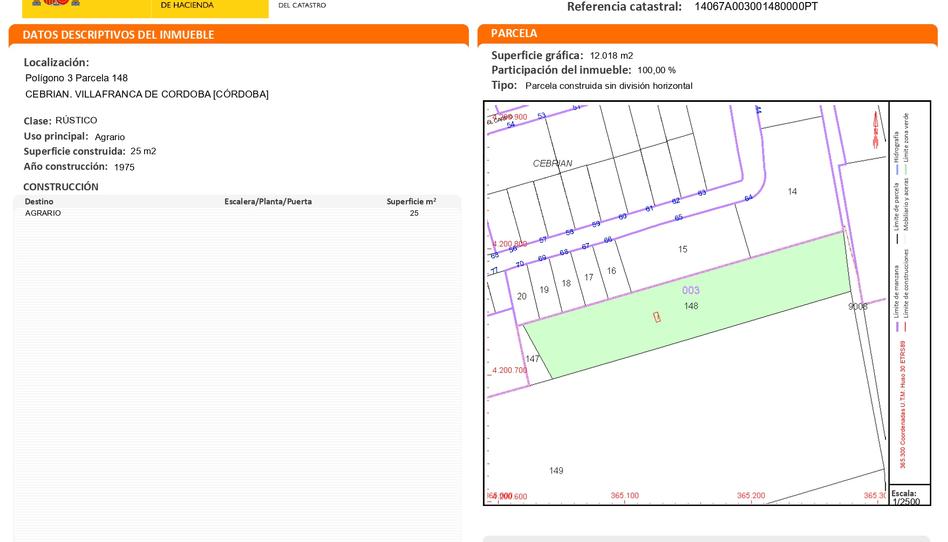The width and height of the screenshot is (948, 542).
Task: Click the CEBRIAN place label on map
Action: coord(552,163)
